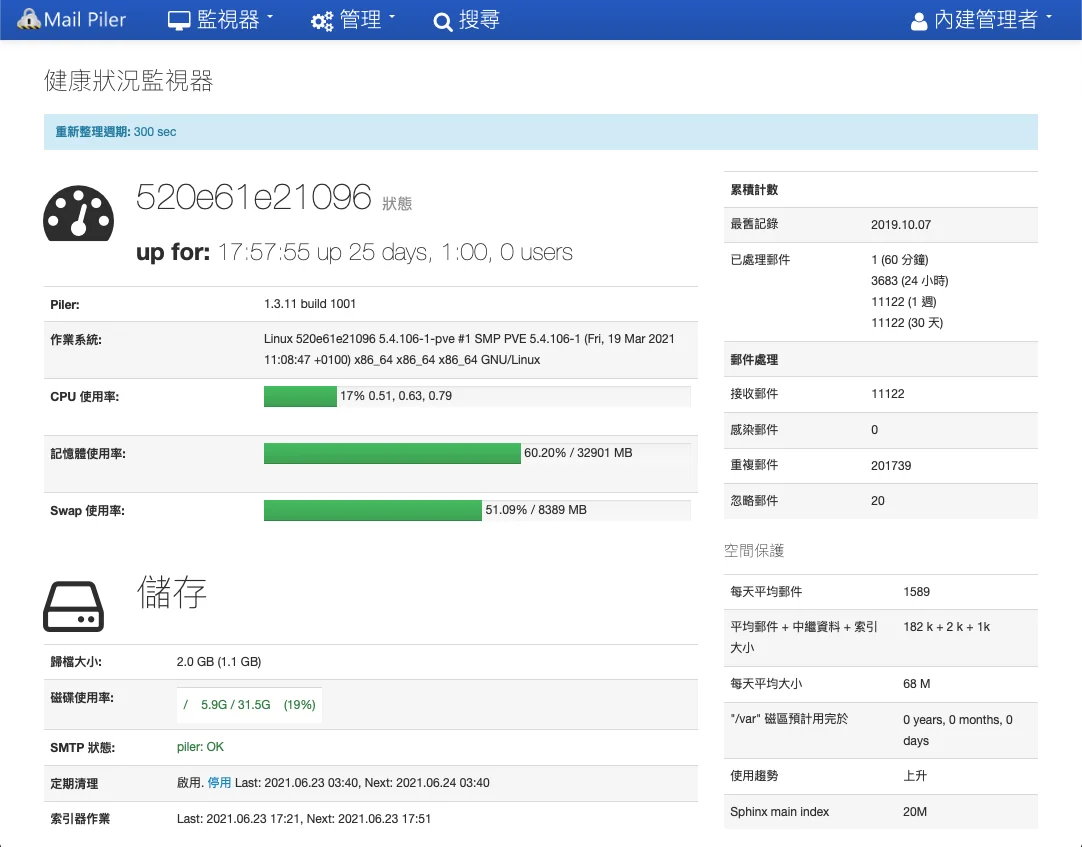Viewport: 1082px width, 847px height.
Task: Click the piler: OK SMTP status
Action: click(200, 747)
